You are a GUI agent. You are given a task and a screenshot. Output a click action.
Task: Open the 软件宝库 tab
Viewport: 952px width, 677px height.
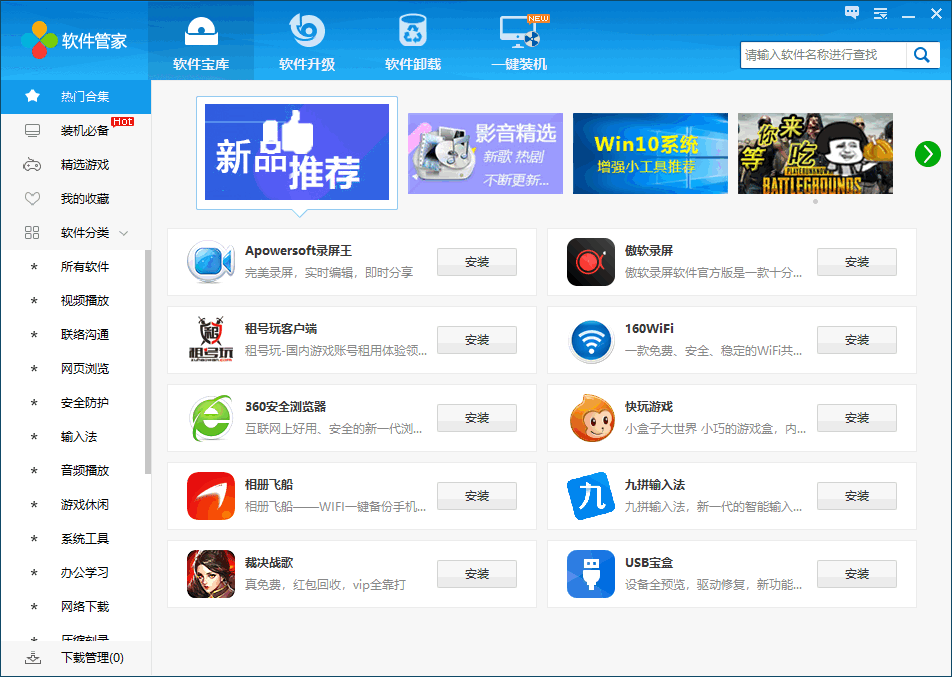201,40
